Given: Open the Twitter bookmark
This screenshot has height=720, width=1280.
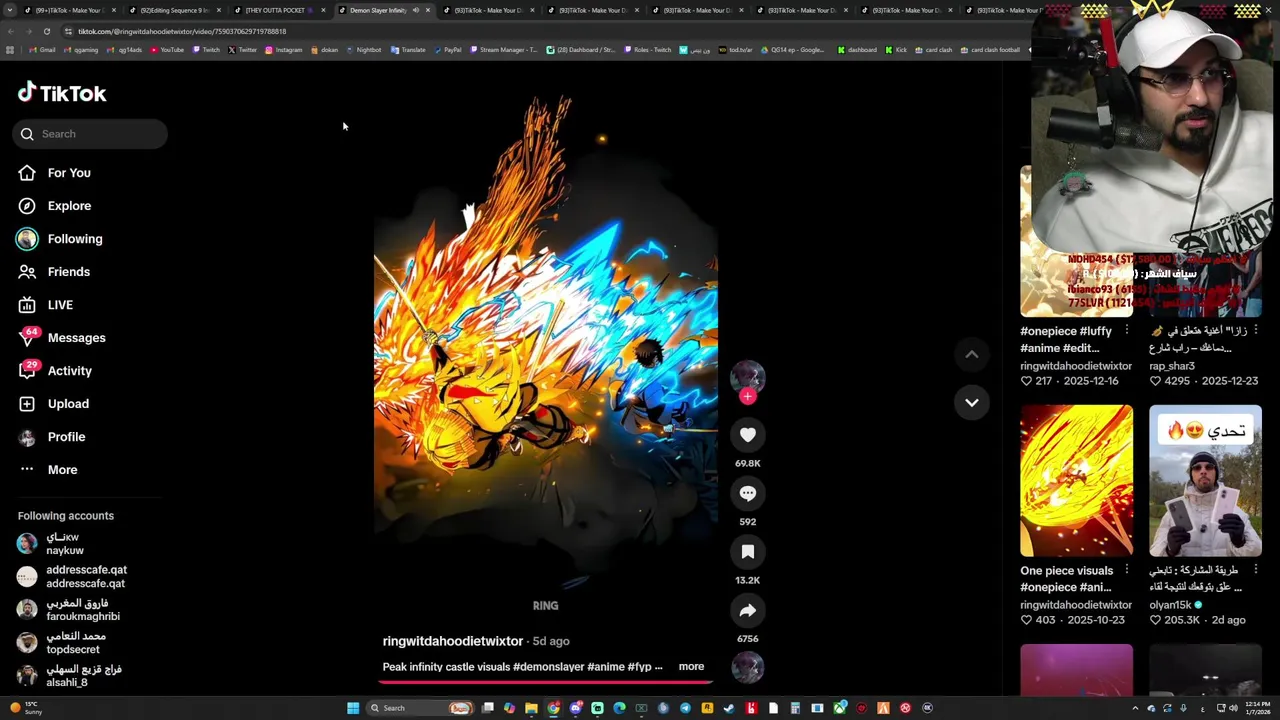Looking at the screenshot, I should coord(242,50).
